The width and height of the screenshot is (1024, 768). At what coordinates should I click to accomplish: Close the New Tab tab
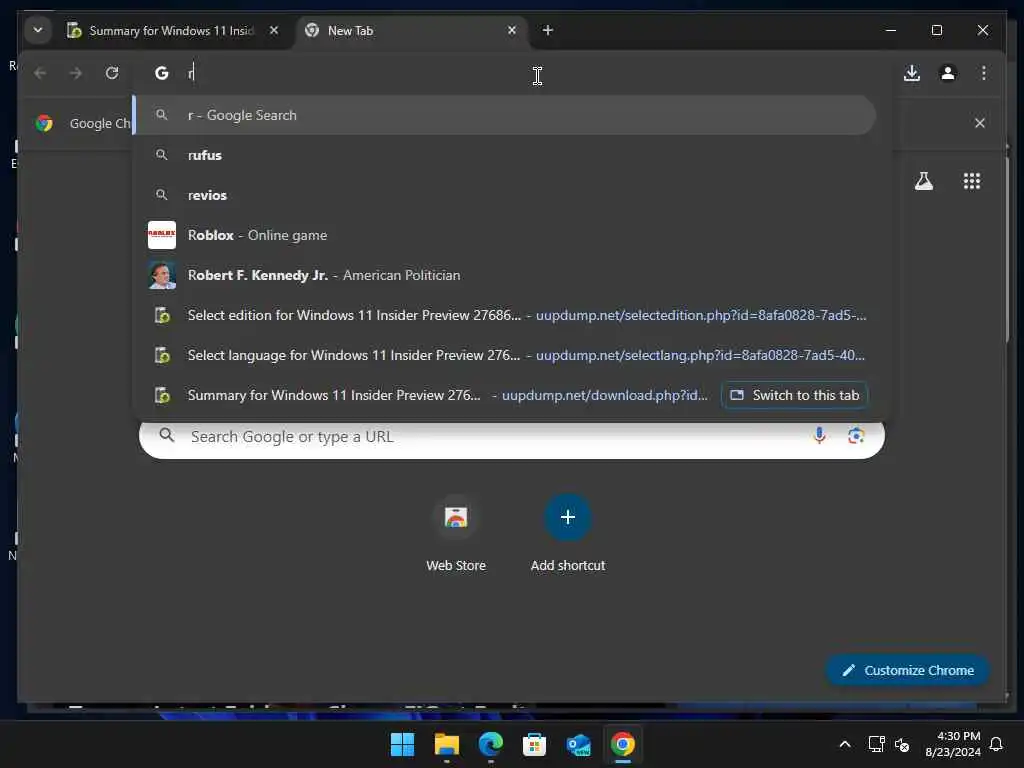tap(512, 30)
